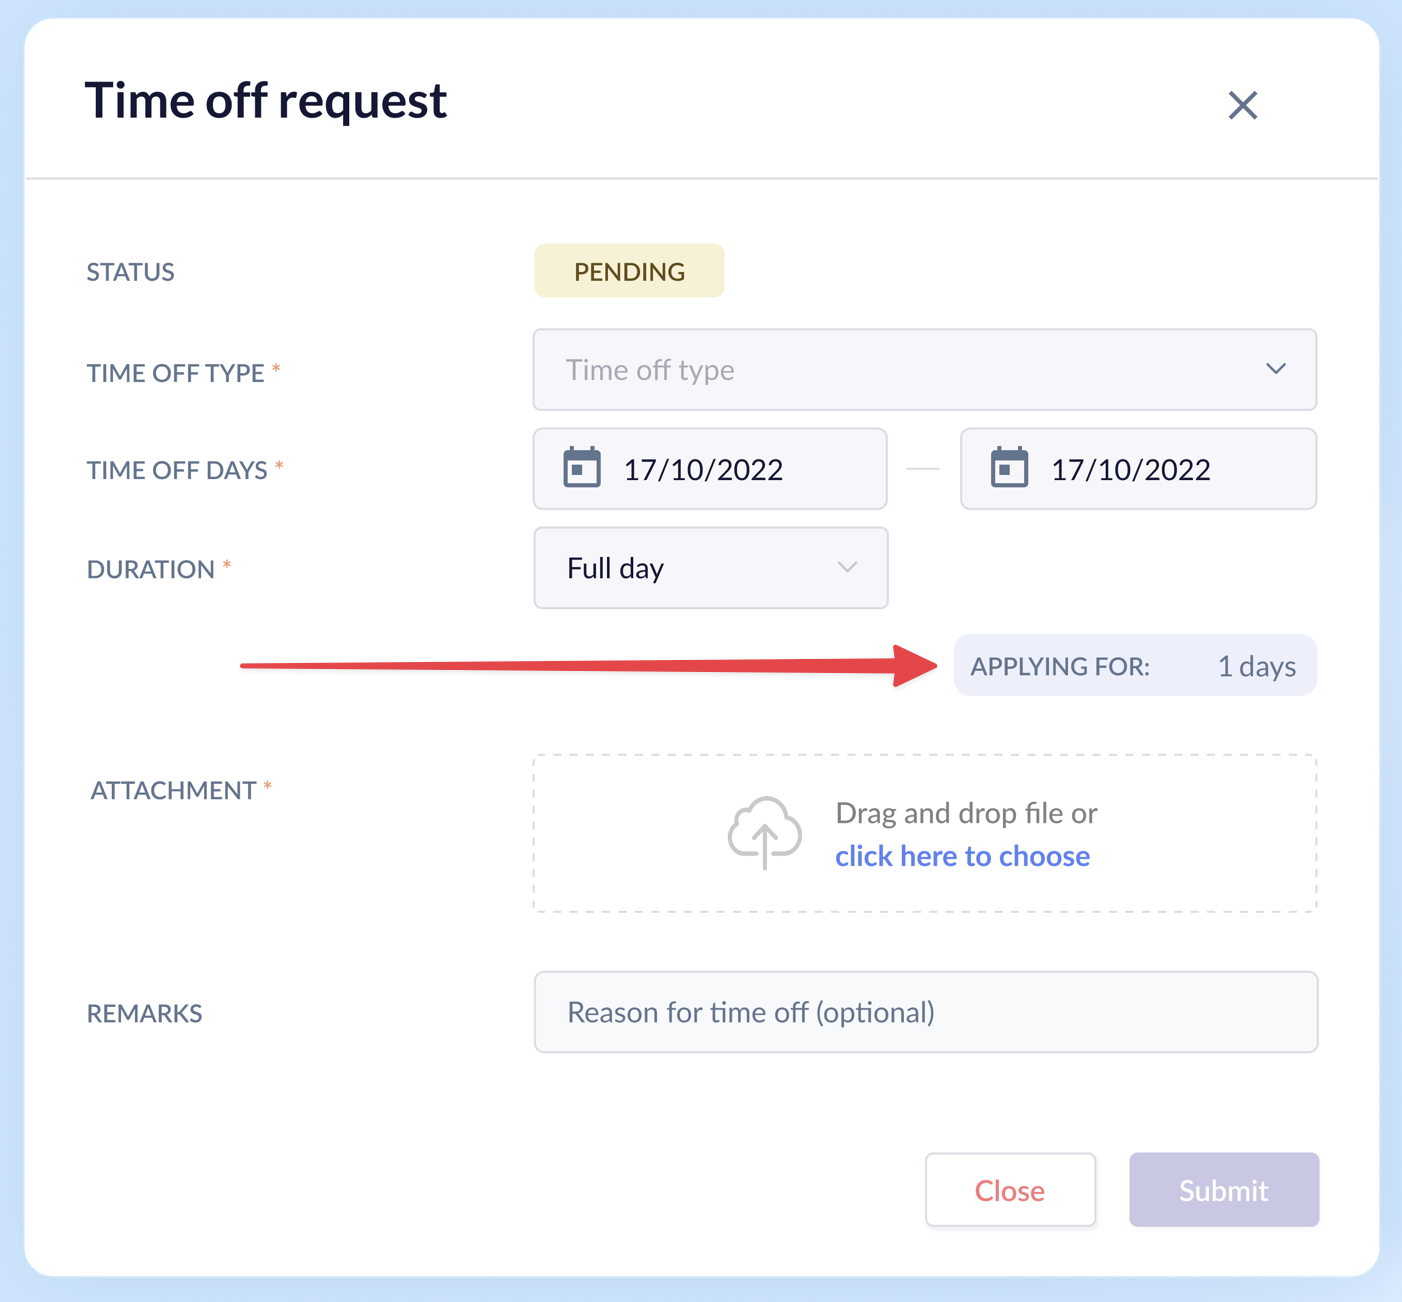Click the PENDING status badge
Image resolution: width=1402 pixels, height=1302 pixels.
[x=629, y=270]
